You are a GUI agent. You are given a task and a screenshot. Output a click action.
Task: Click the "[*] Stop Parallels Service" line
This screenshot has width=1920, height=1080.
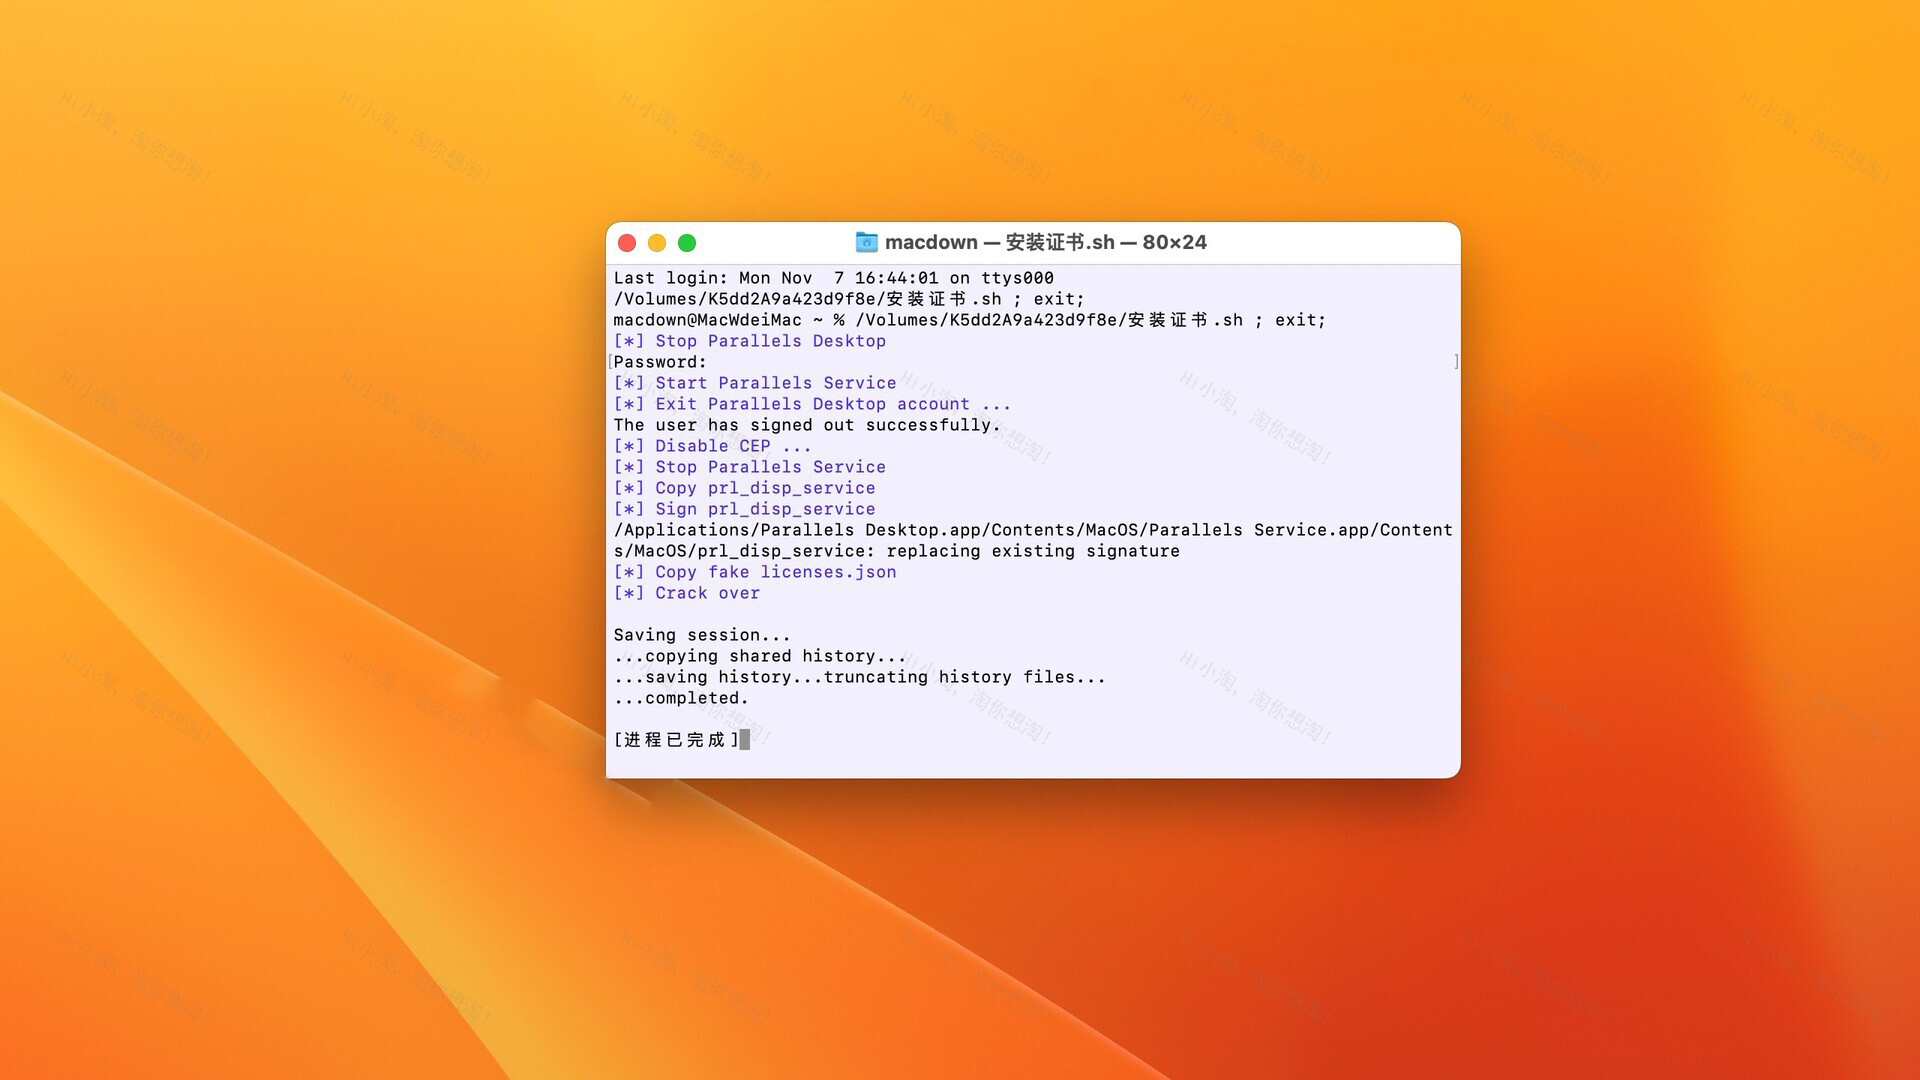click(749, 467)
